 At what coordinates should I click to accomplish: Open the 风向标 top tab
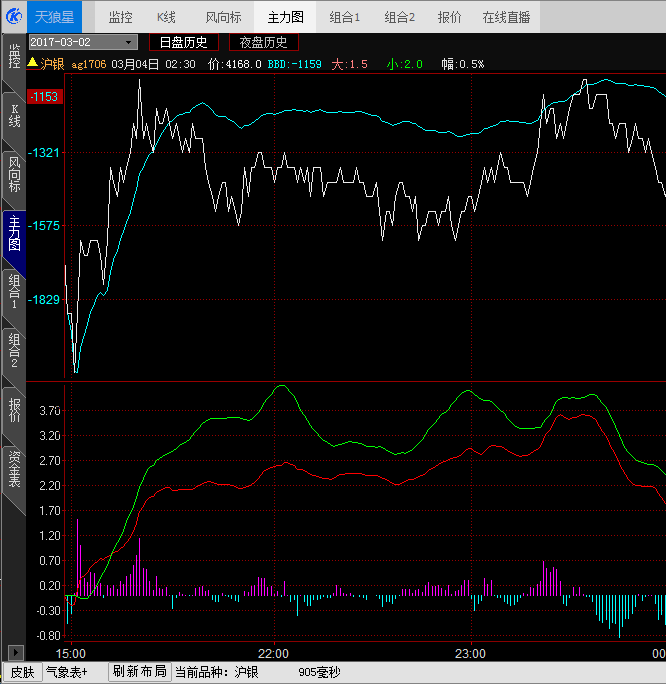click(x=223, y=17)
